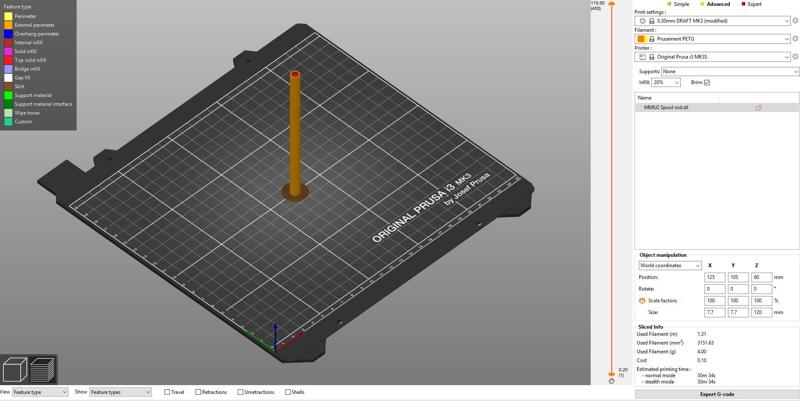Enable the Shells checkbox

[x=288, y=392]
